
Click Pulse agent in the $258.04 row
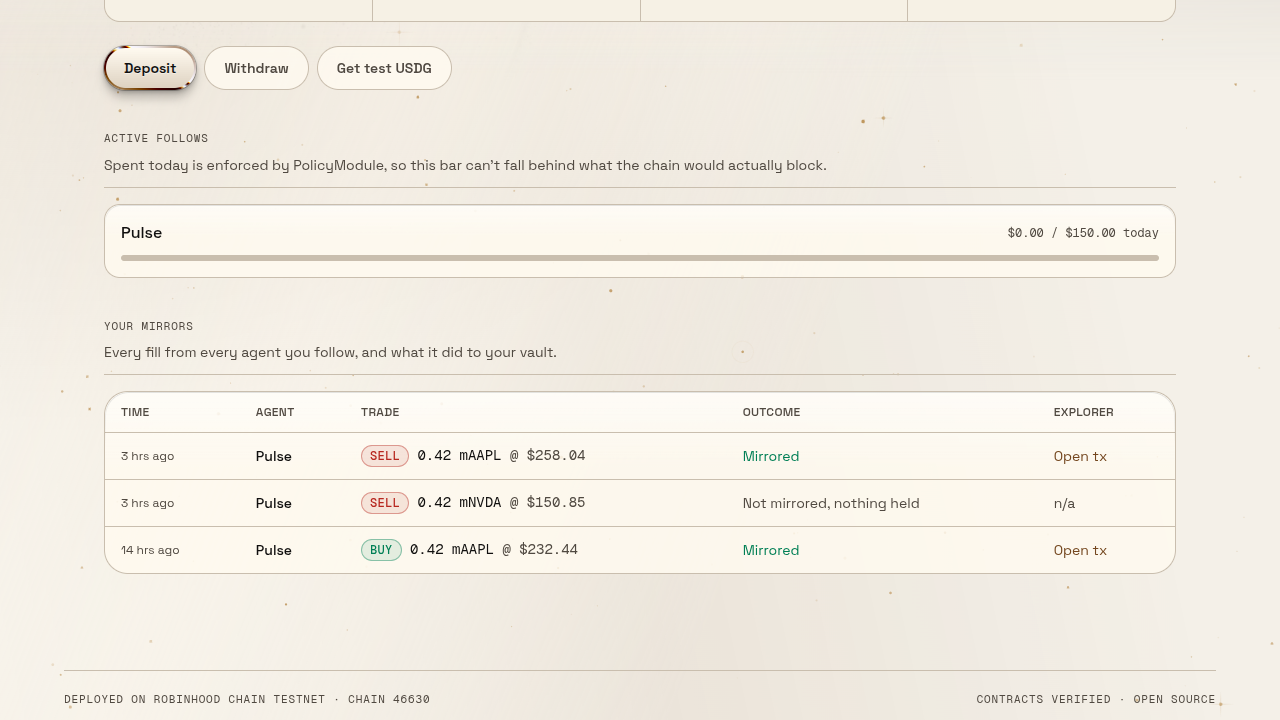pyautogui.click(x=273, y=456)
